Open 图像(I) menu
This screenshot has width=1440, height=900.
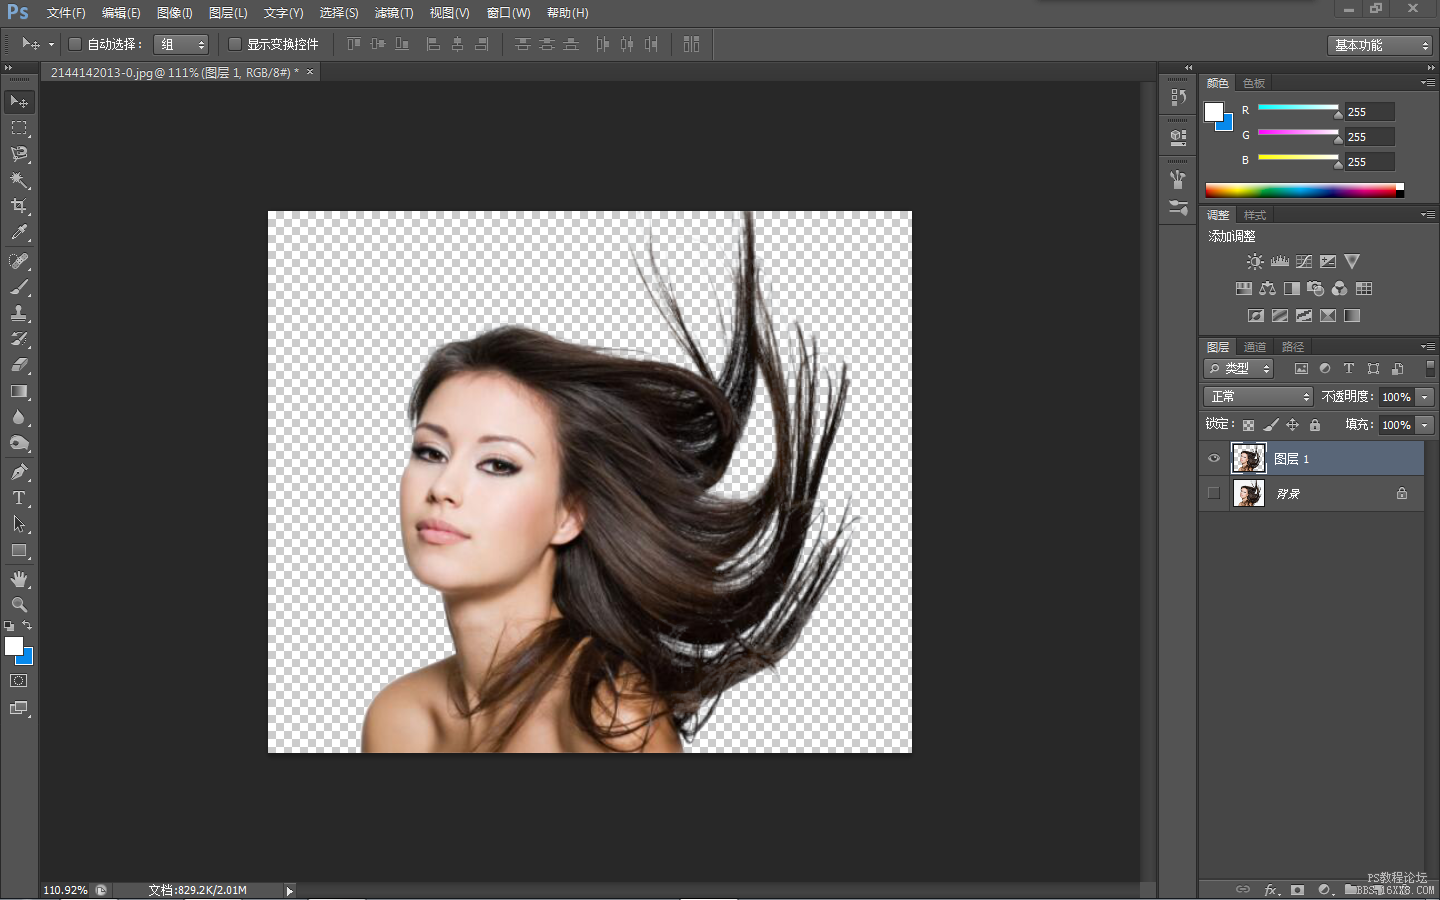175,13
